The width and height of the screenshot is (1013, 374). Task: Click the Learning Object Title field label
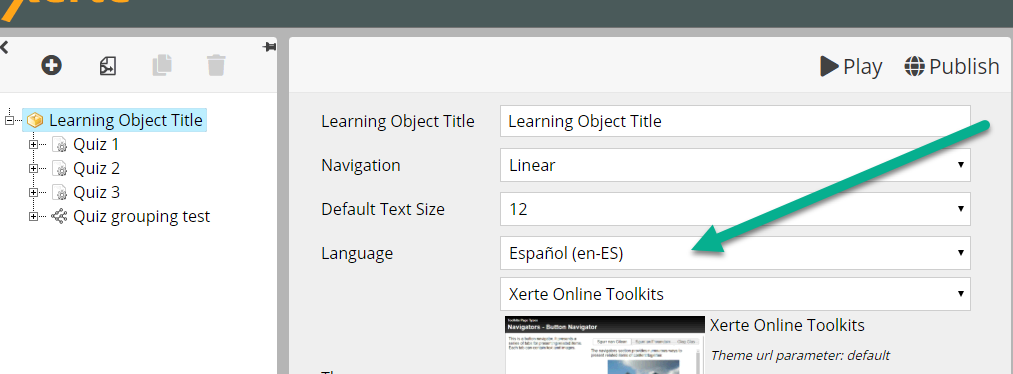398,121
